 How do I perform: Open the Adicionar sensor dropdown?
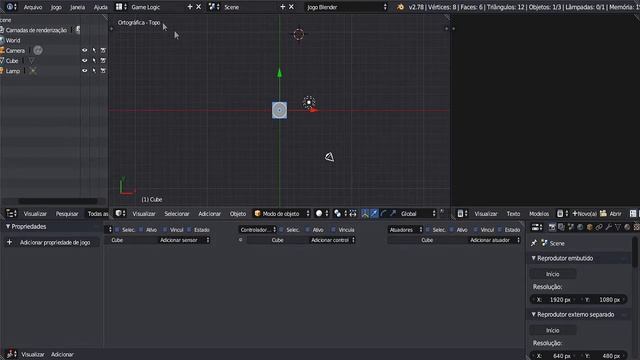(184, 240)
